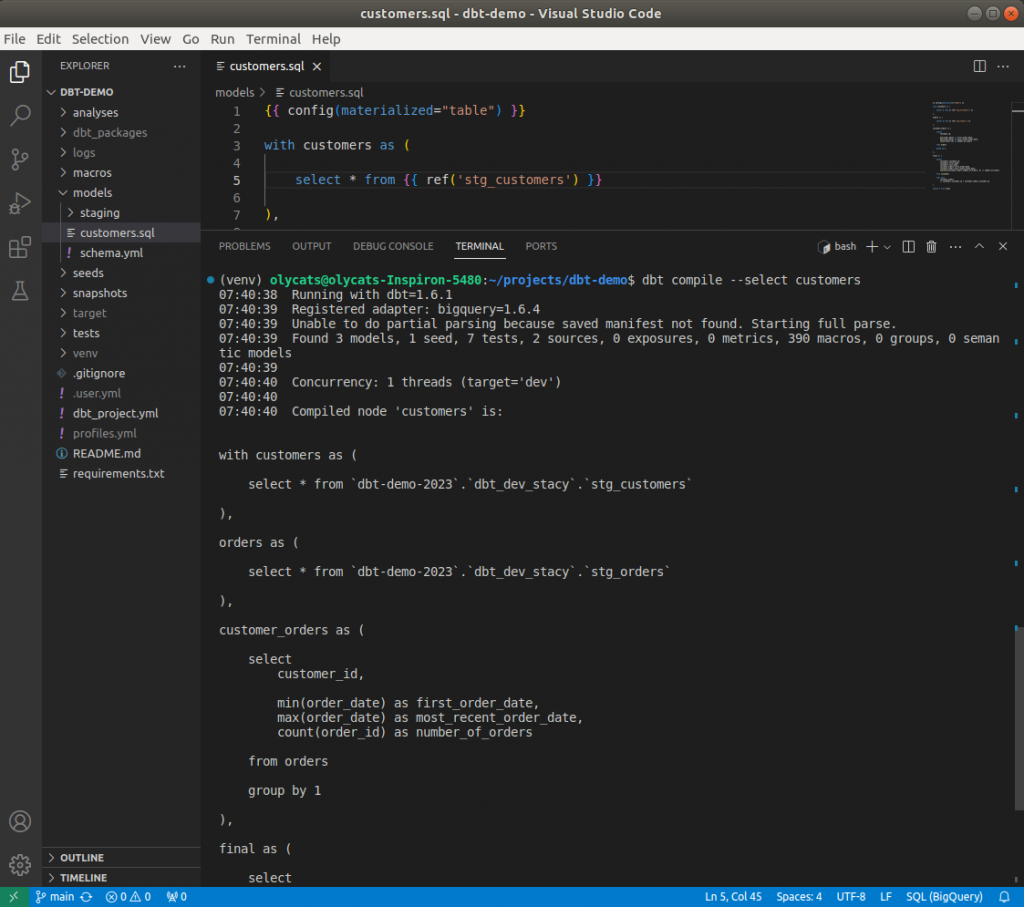
Task: Open notifications bell icon
Action: [1004, 897]
